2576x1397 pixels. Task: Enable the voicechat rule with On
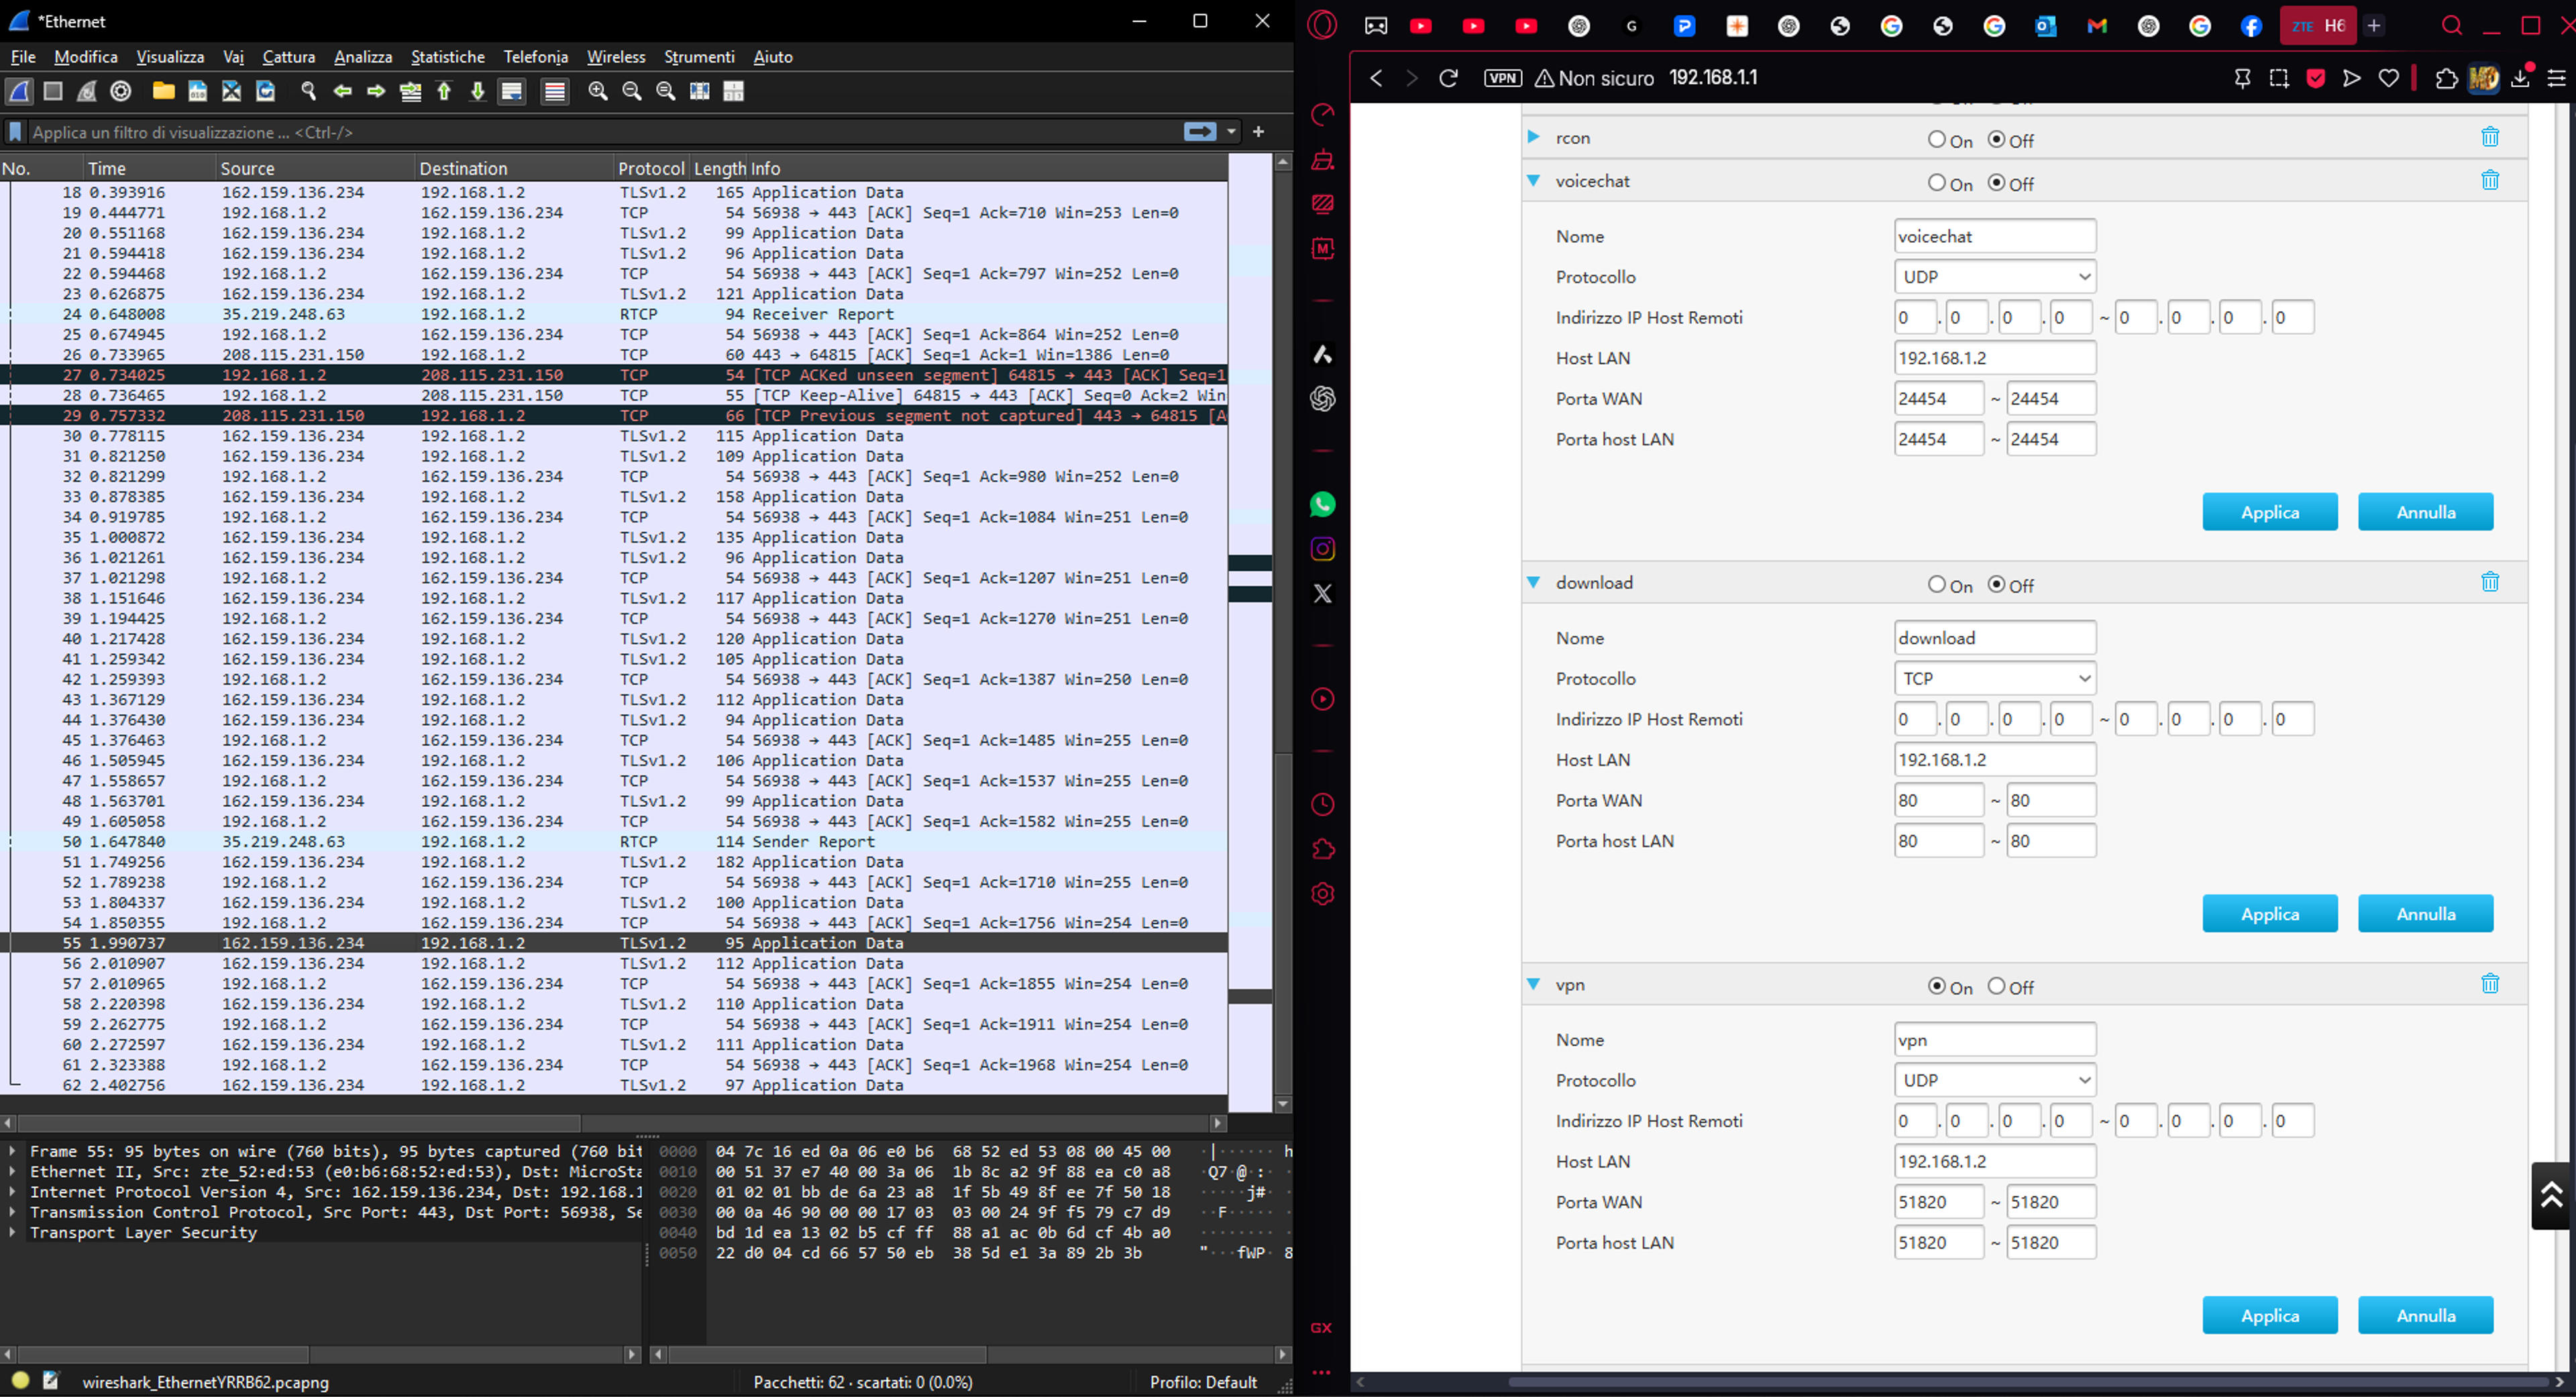(x=1937, y=183)
